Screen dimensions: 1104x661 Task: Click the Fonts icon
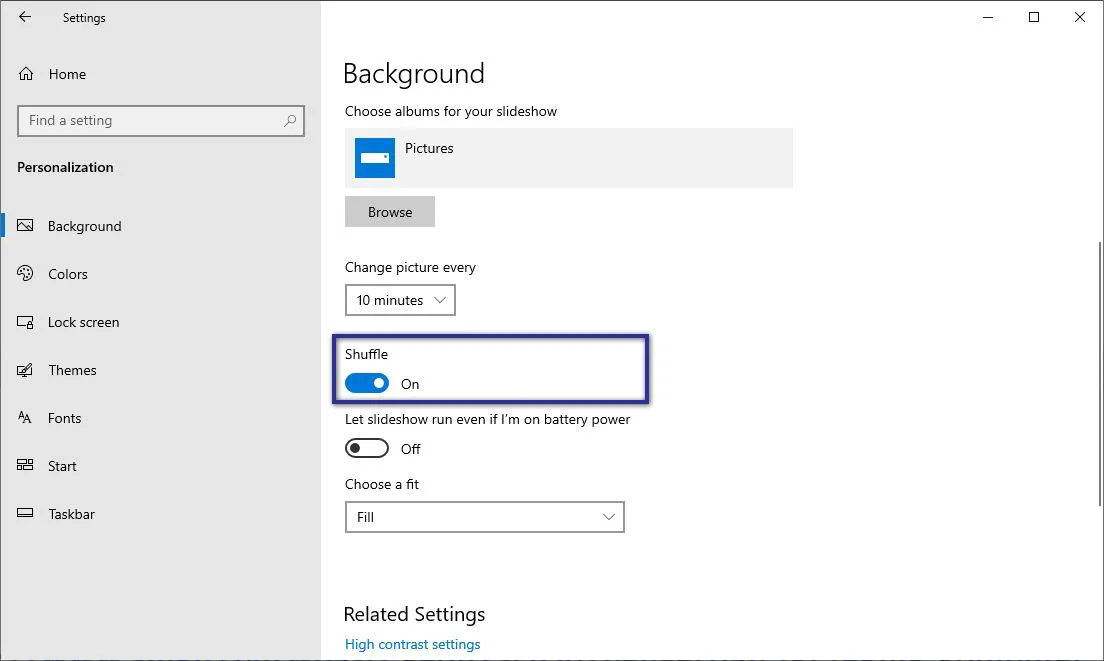tap(26, 418)
